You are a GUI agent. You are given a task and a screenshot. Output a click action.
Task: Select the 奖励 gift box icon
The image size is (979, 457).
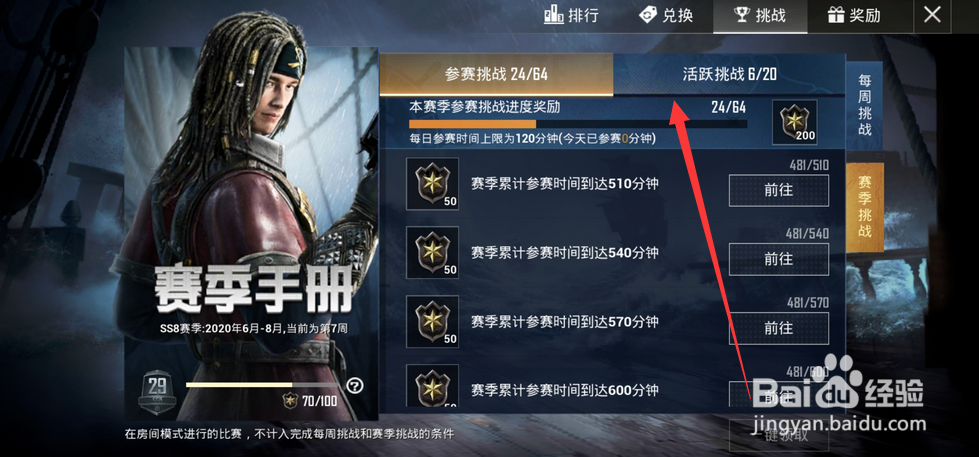click(835, 15)
